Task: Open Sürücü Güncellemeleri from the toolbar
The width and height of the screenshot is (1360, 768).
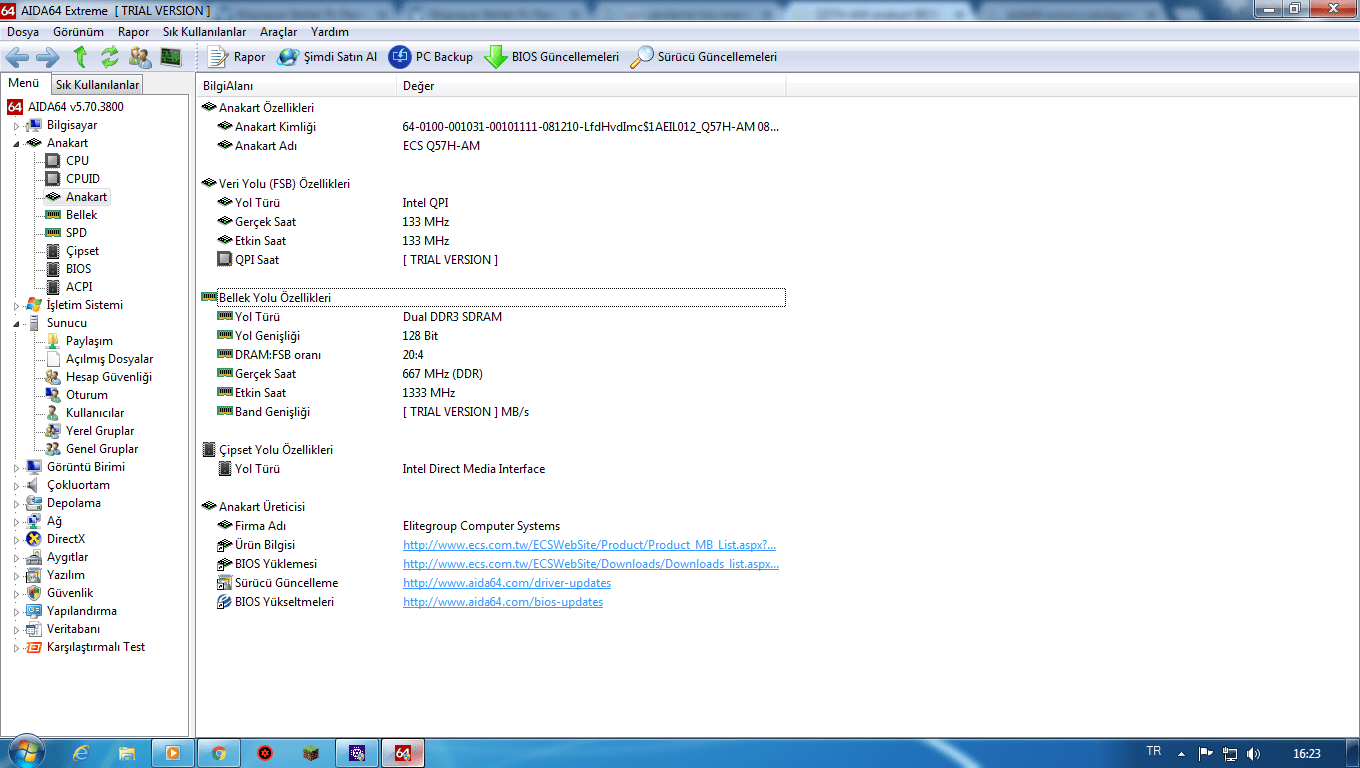Action: tap(703, 57)
